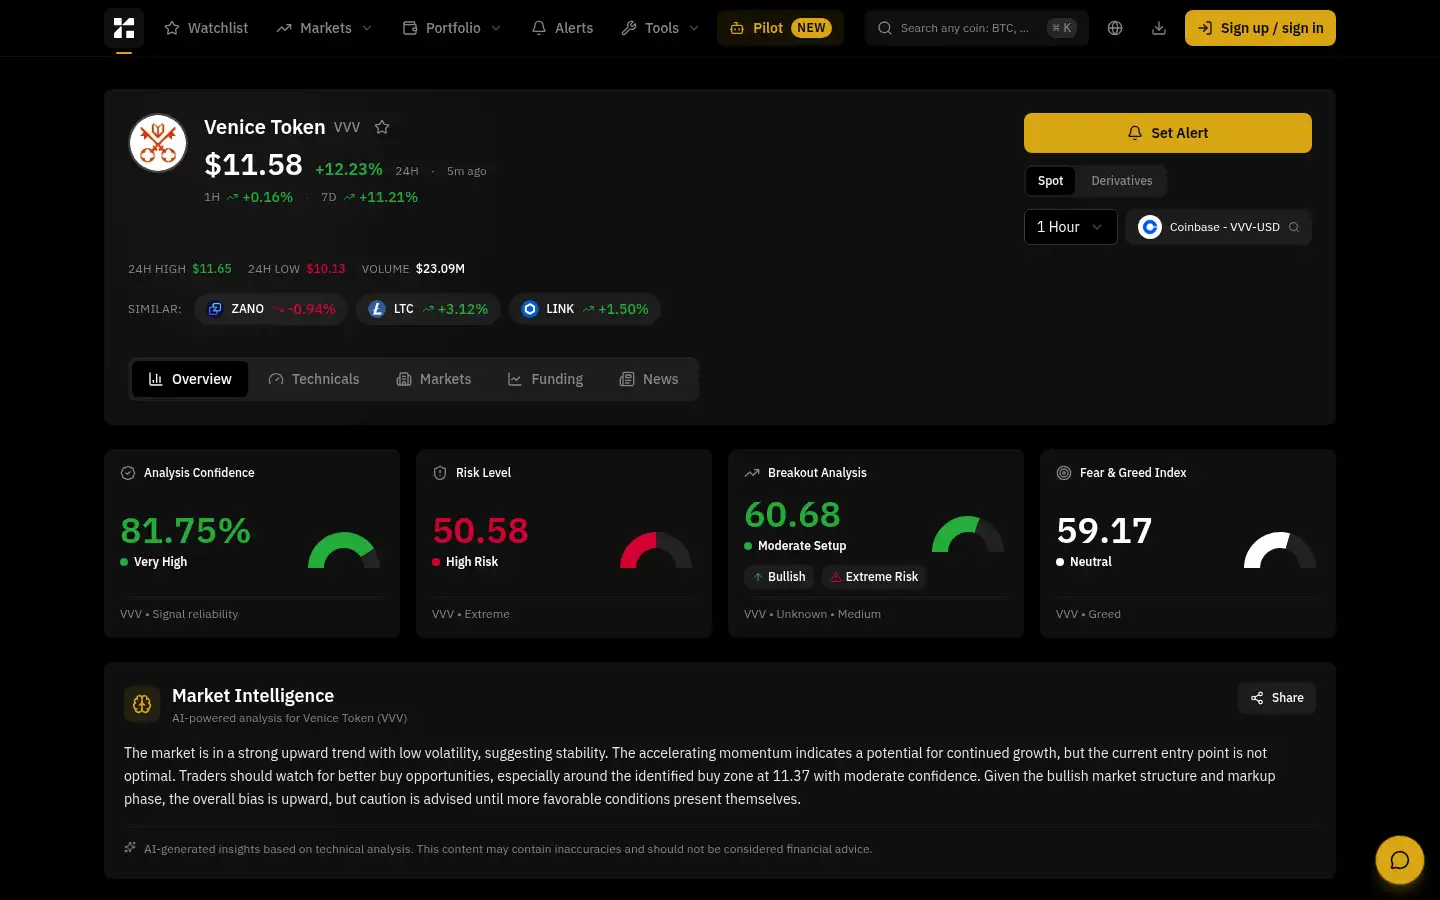This screenshot has height=900, width=1440.
Task: Click the 24H HIGH $11.65 value
Action: [x=211, y=269]
